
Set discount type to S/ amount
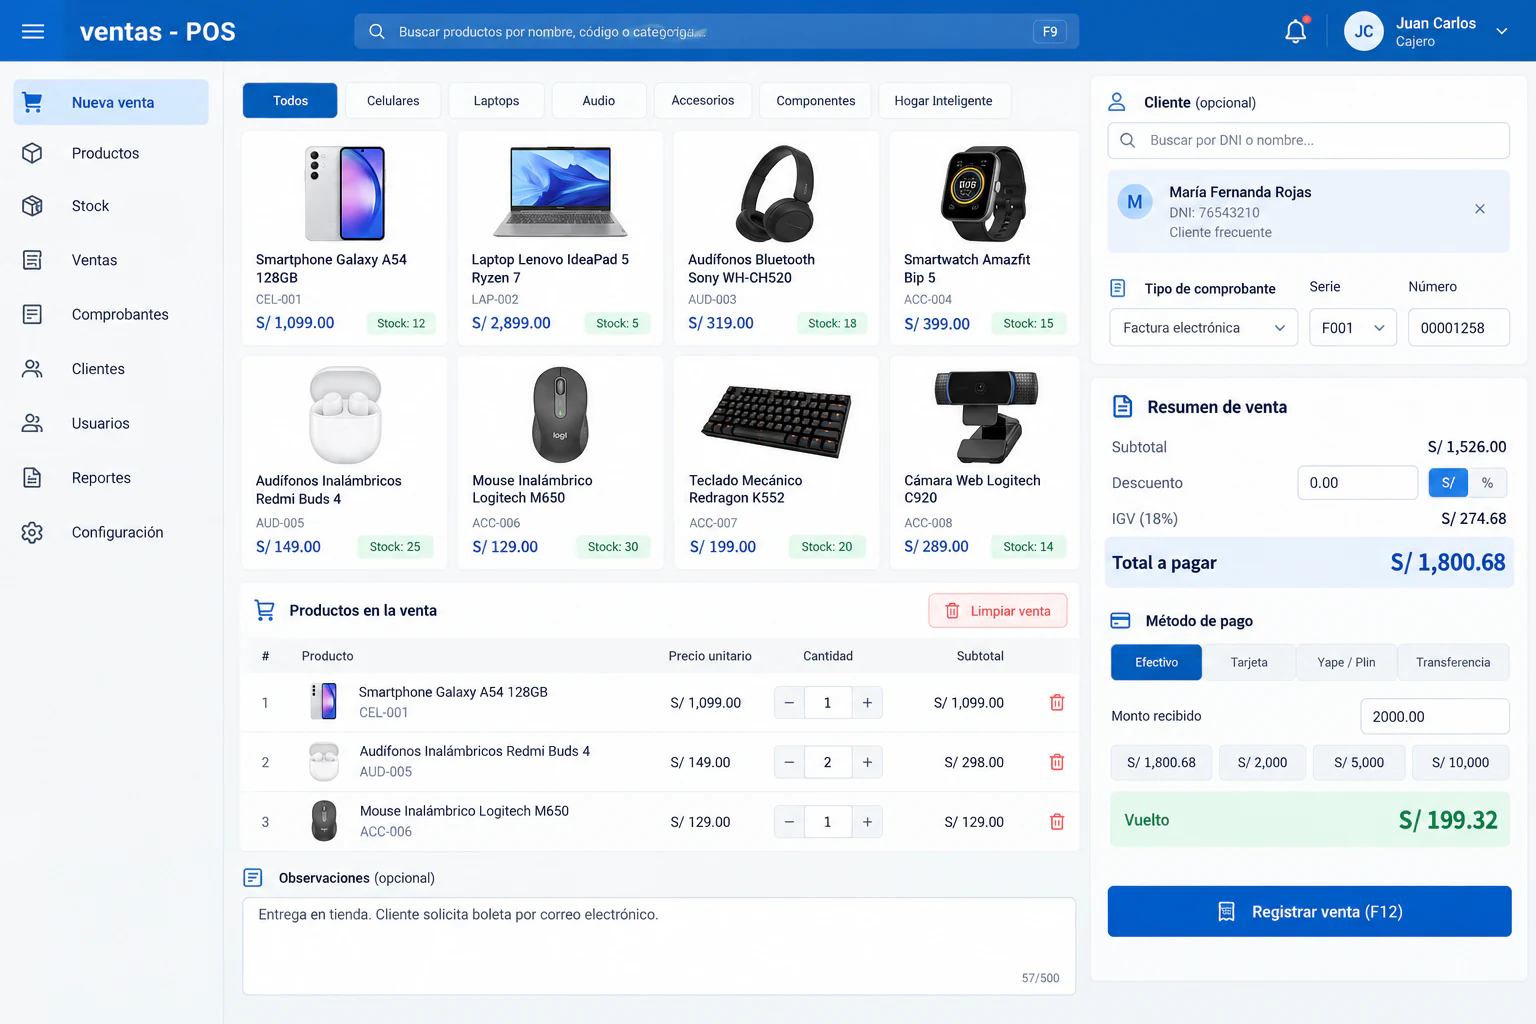(1448, 483)
